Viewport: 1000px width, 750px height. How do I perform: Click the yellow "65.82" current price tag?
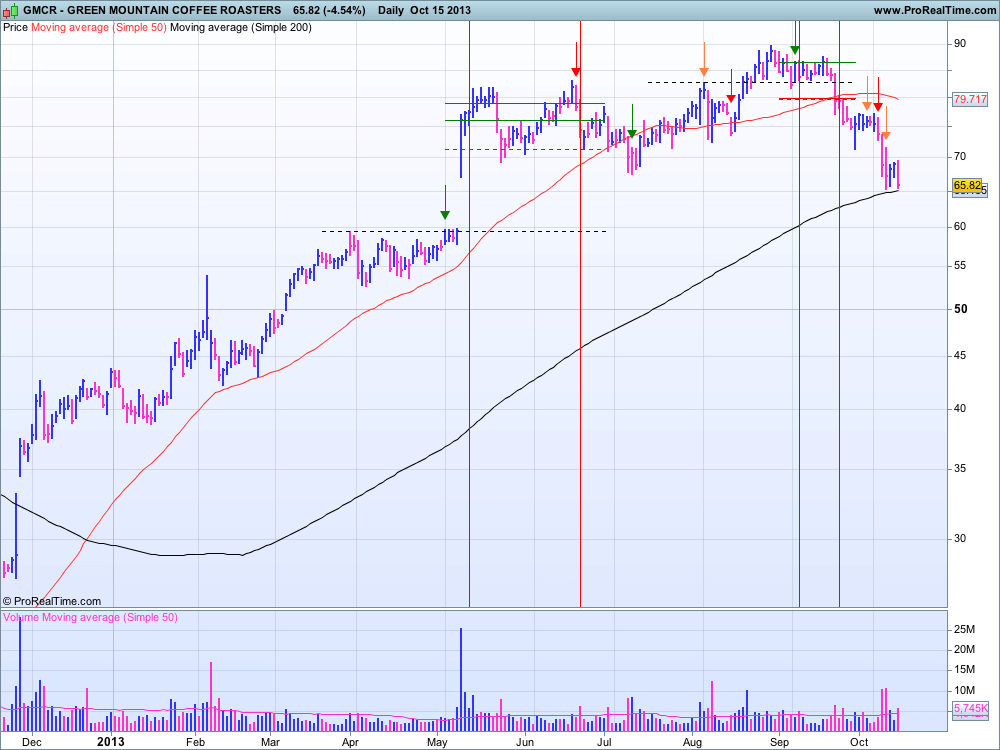pos(967,186)
